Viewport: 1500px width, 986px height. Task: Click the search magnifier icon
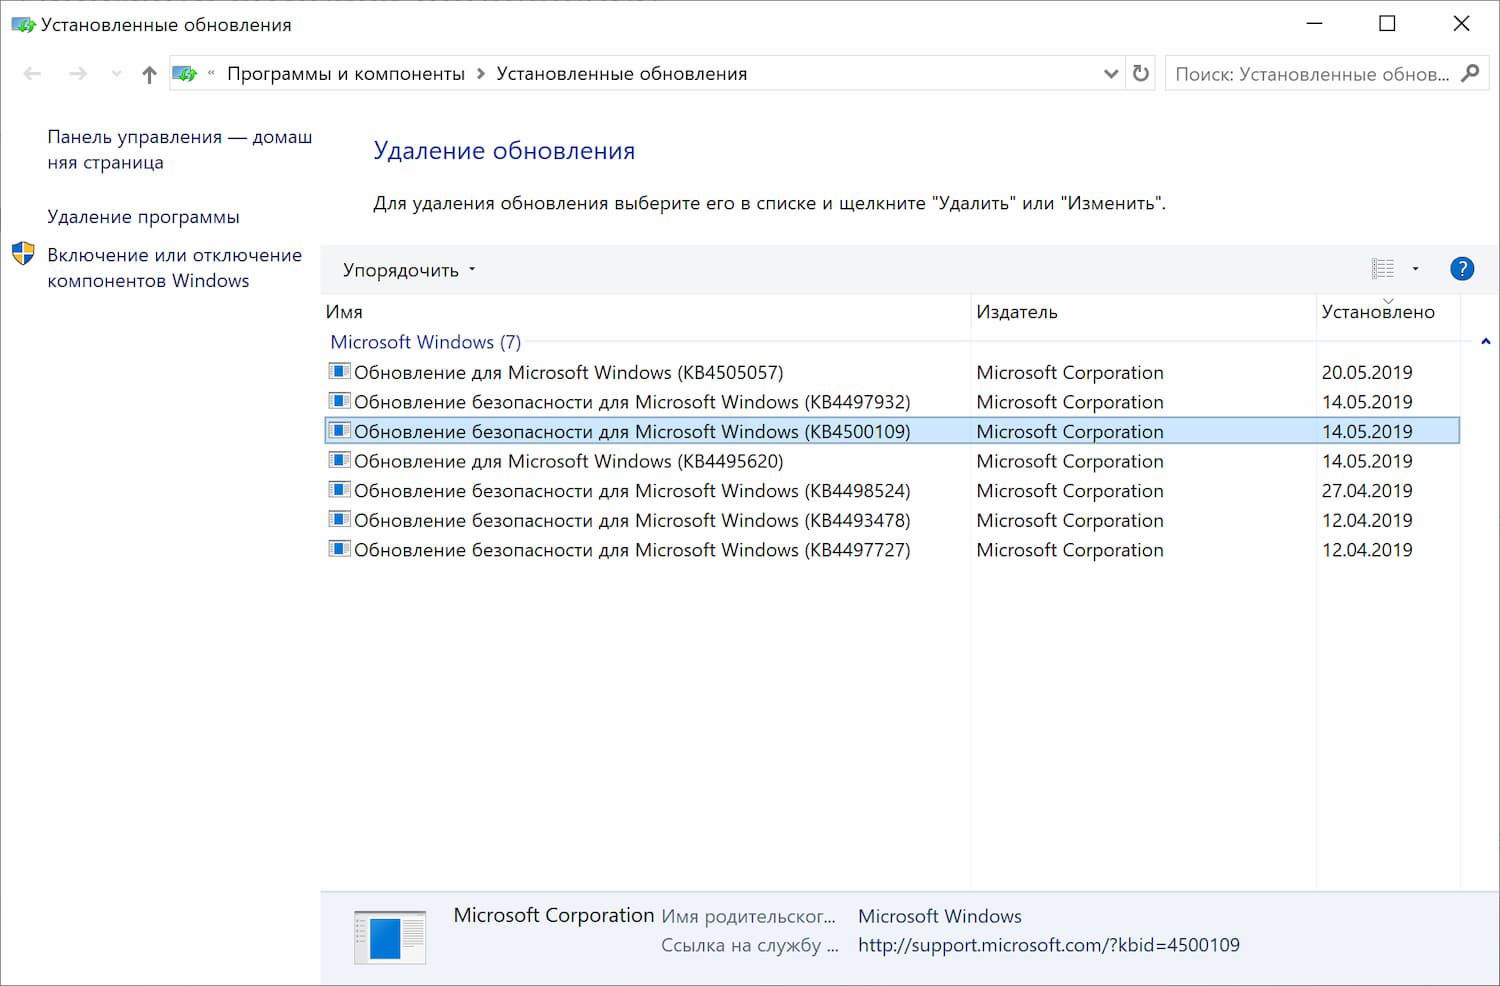tap(1469, 73)
